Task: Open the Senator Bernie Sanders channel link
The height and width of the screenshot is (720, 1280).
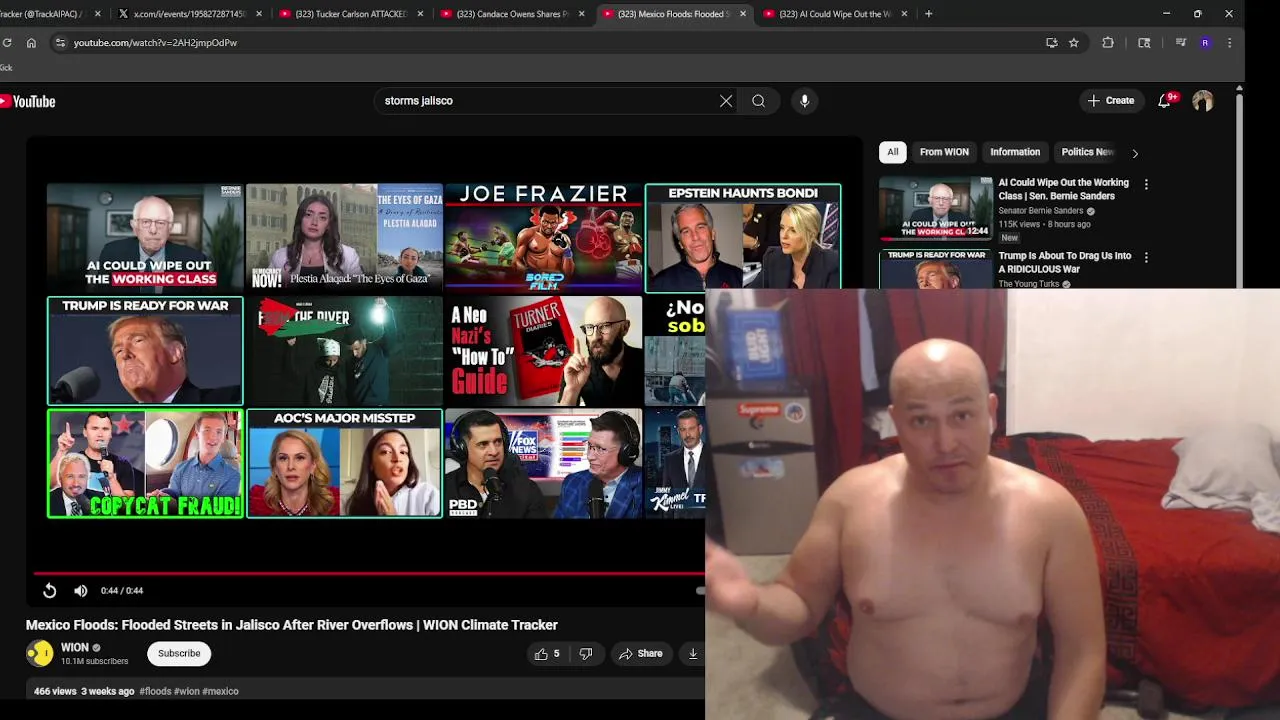Action: 1041,211
